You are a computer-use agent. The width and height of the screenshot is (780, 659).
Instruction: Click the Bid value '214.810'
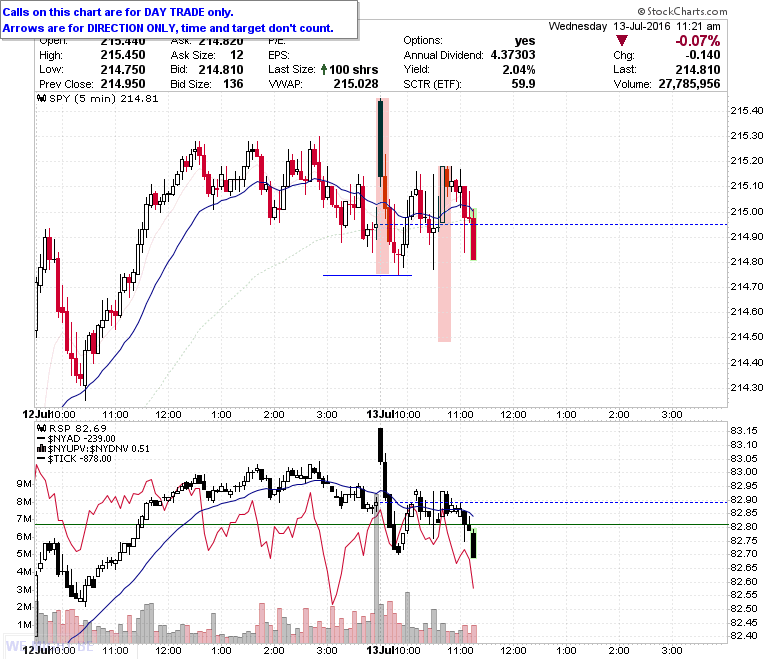221,70
